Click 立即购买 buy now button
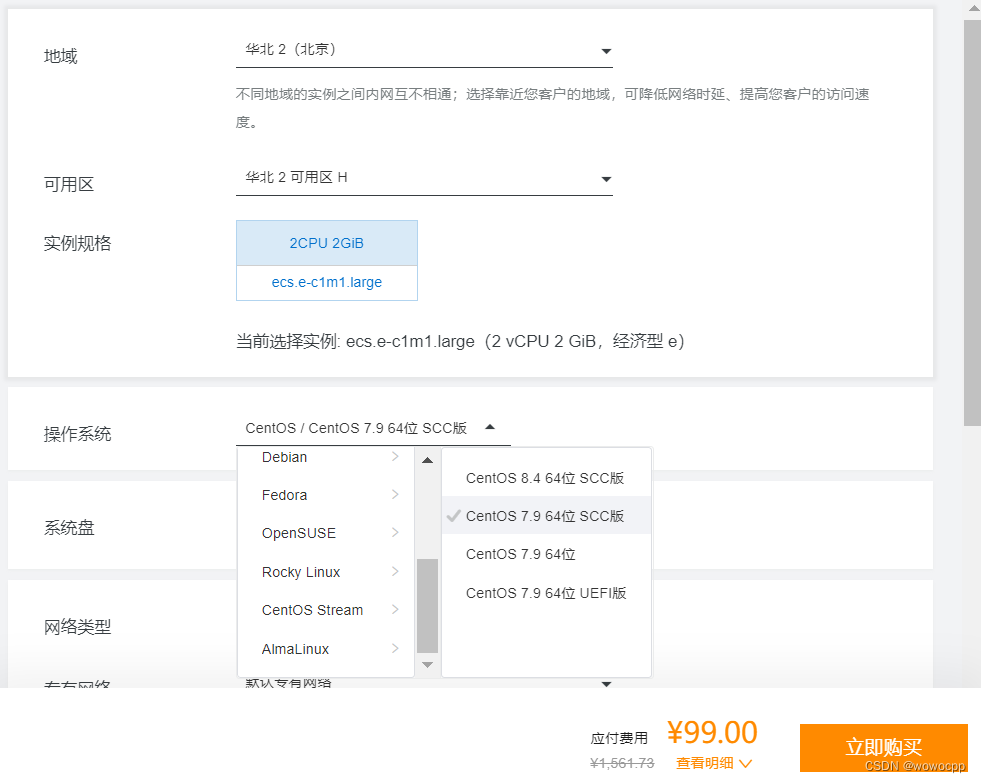 (x=883, y=748)
